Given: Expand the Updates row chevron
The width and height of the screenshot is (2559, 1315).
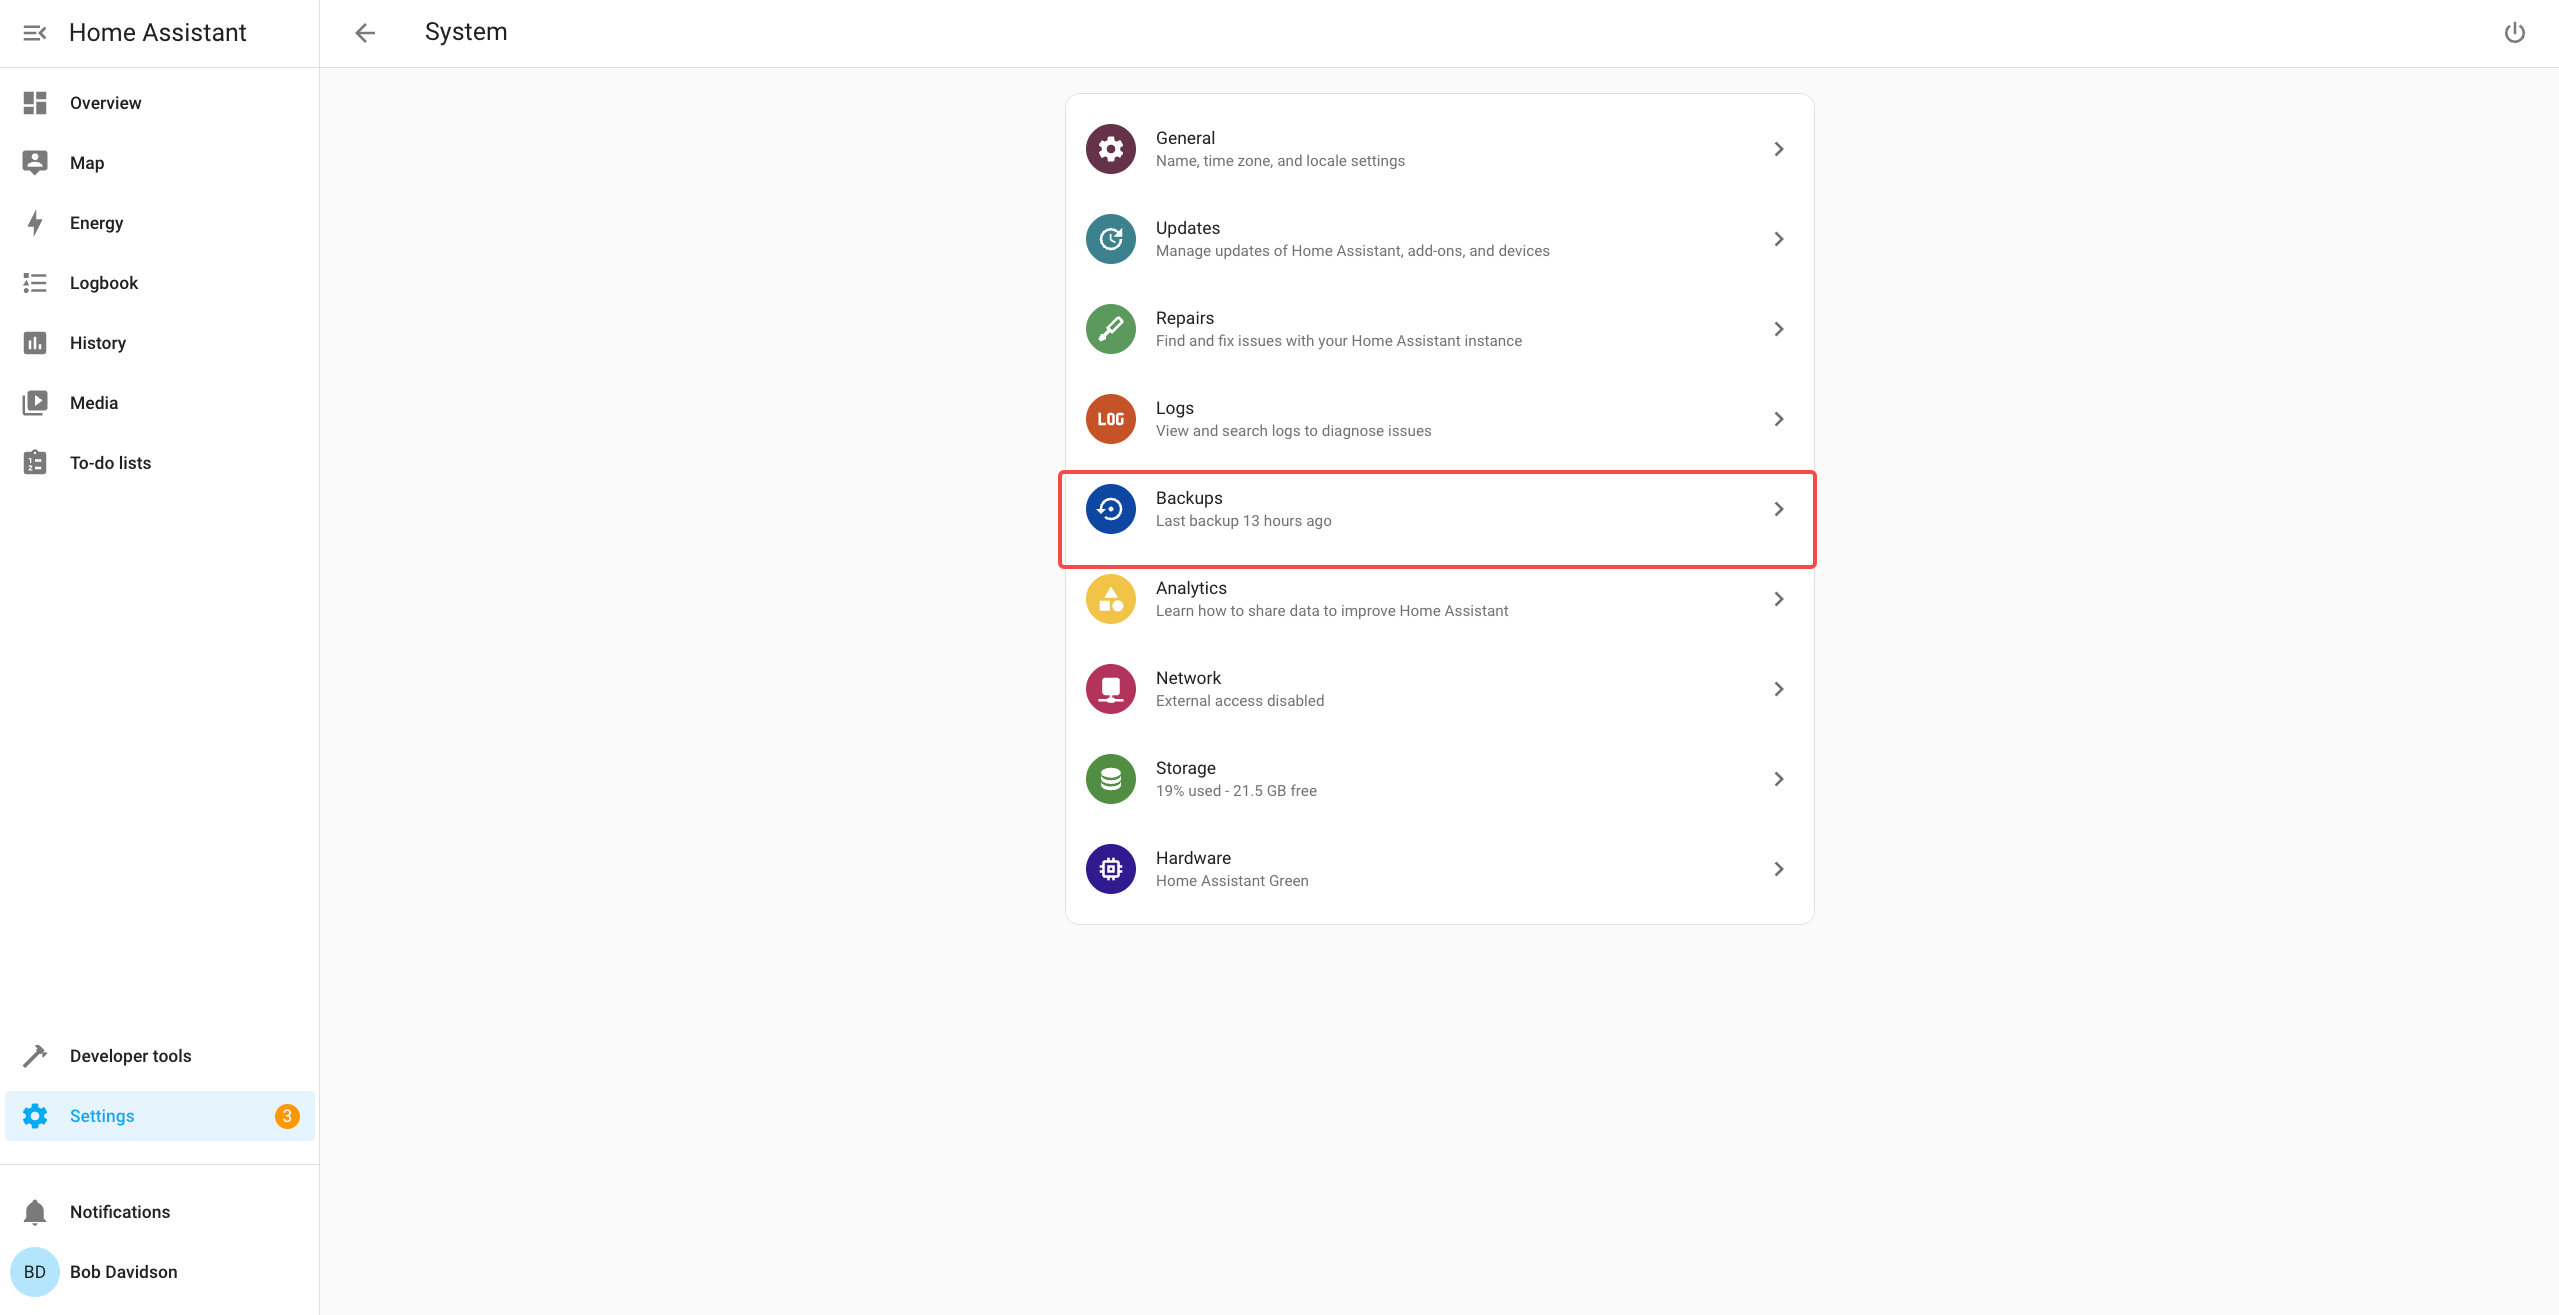Looking at the screenshot, I should (x=1779, y=239).
